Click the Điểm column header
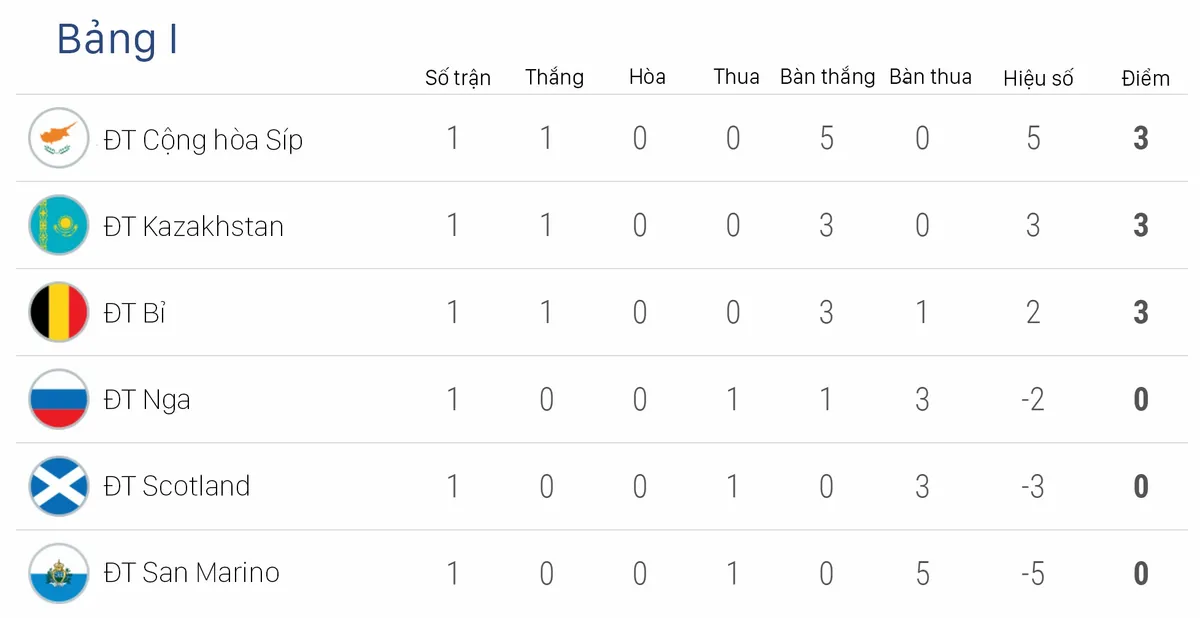 1145,78
